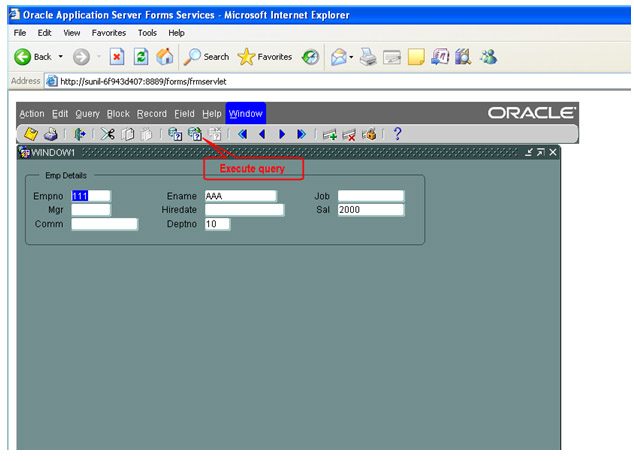The width and height of the screenshot is (634, 461).
Task: Click the Cancel Query icon
Action: coord(215,134)
